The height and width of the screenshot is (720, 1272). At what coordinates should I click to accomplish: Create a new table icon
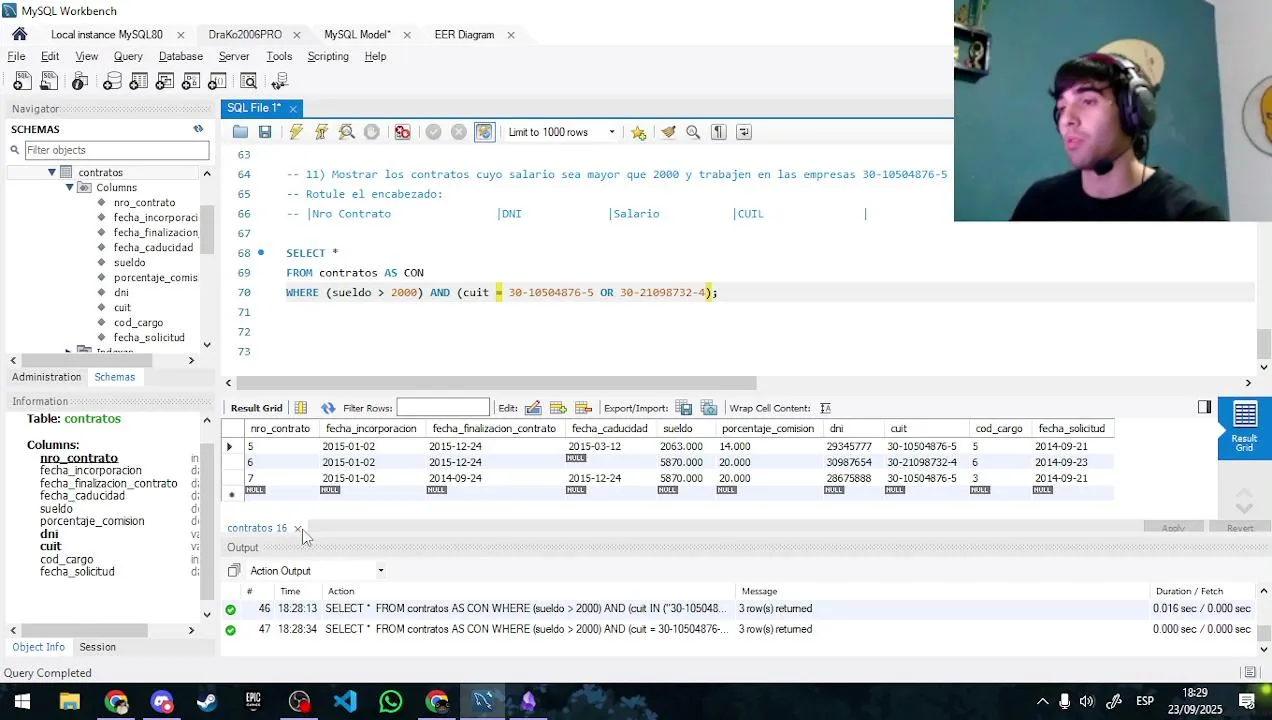click(138, 81)
